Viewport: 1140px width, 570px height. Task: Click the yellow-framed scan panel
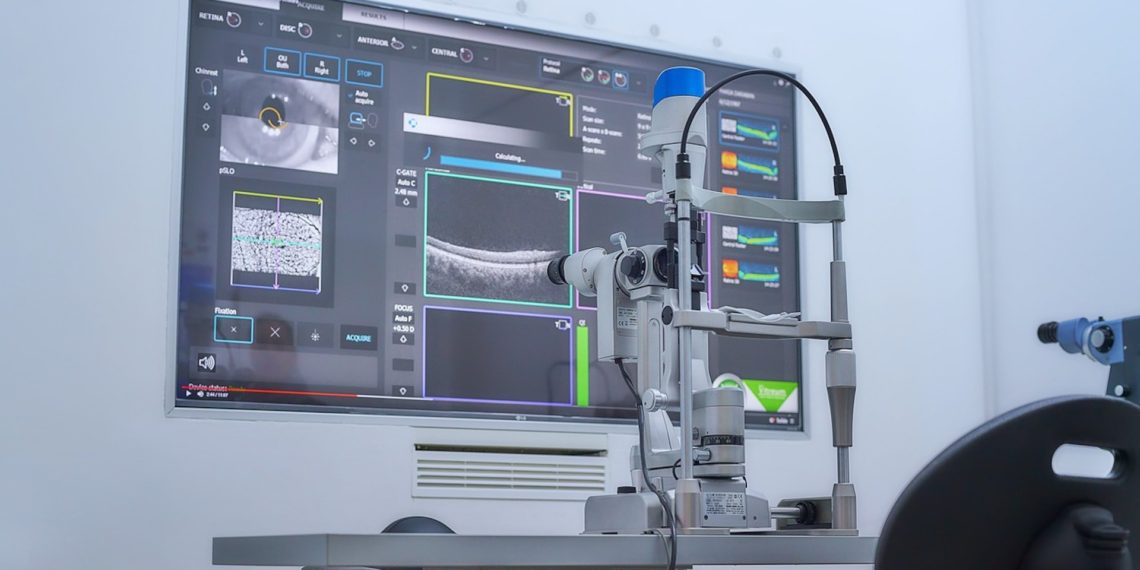click(x=500, y=105)
